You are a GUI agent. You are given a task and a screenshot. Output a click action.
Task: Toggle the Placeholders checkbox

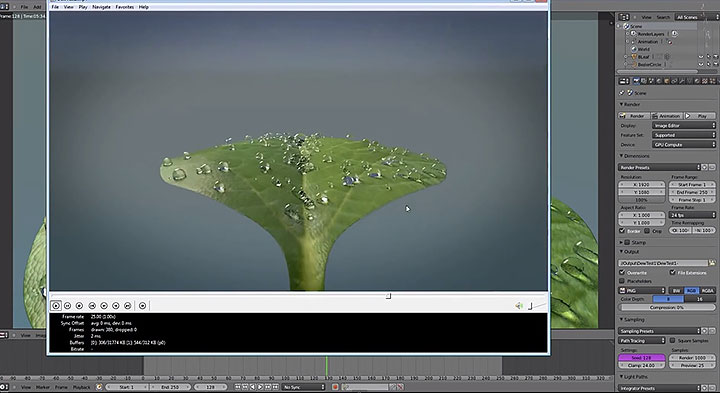[x=622, y=281]
